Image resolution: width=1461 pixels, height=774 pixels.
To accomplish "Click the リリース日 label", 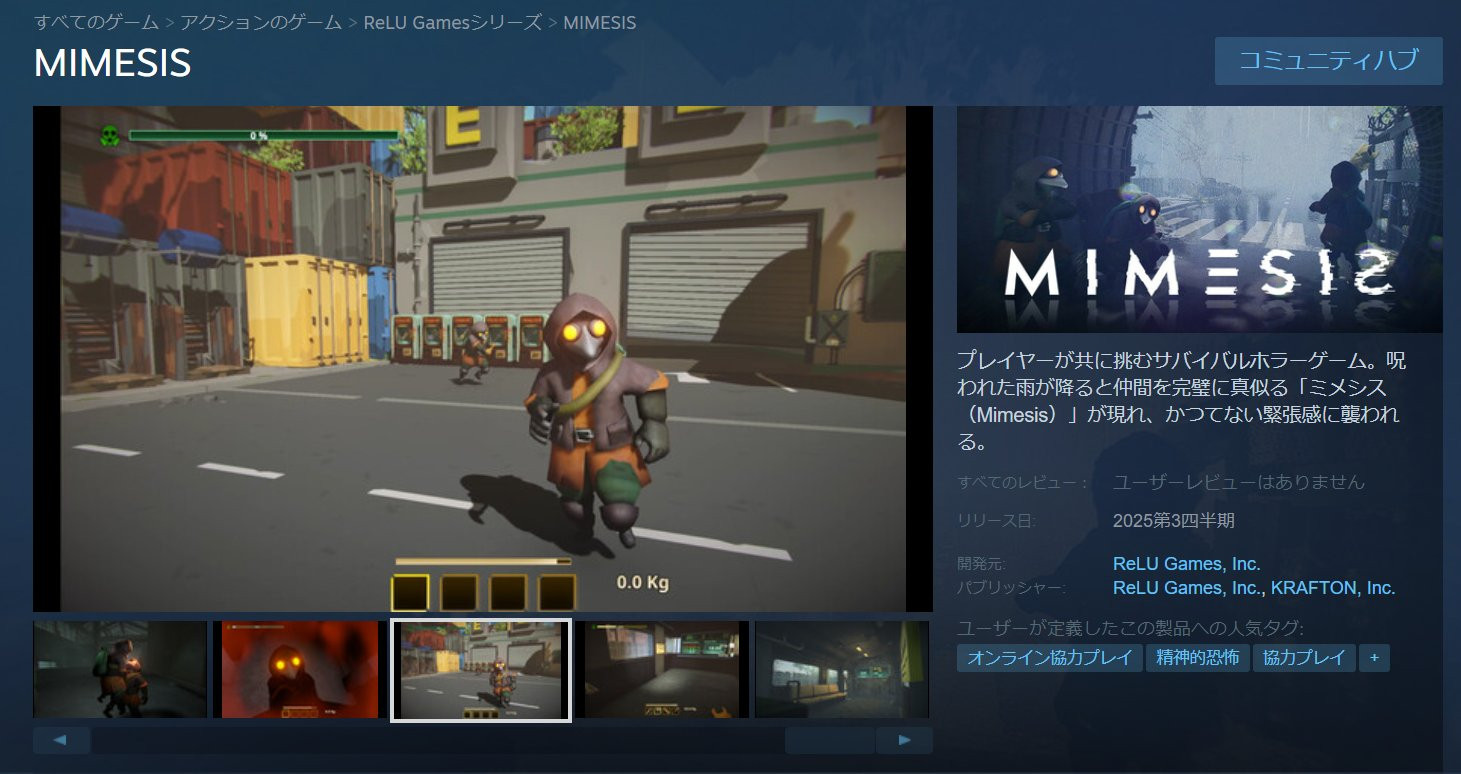I will [996, 520].
